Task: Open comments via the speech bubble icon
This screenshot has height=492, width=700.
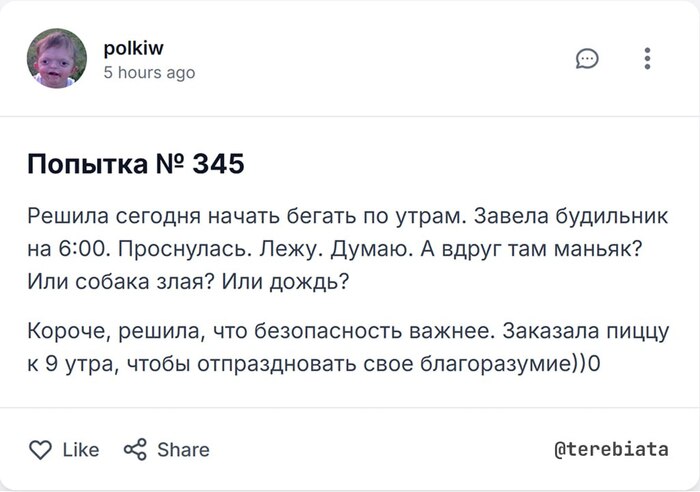Action: click(x=587, y=59)
